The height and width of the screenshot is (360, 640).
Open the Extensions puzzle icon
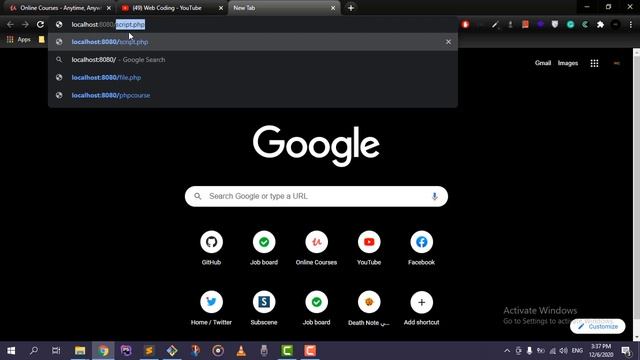tap(600, 24)
